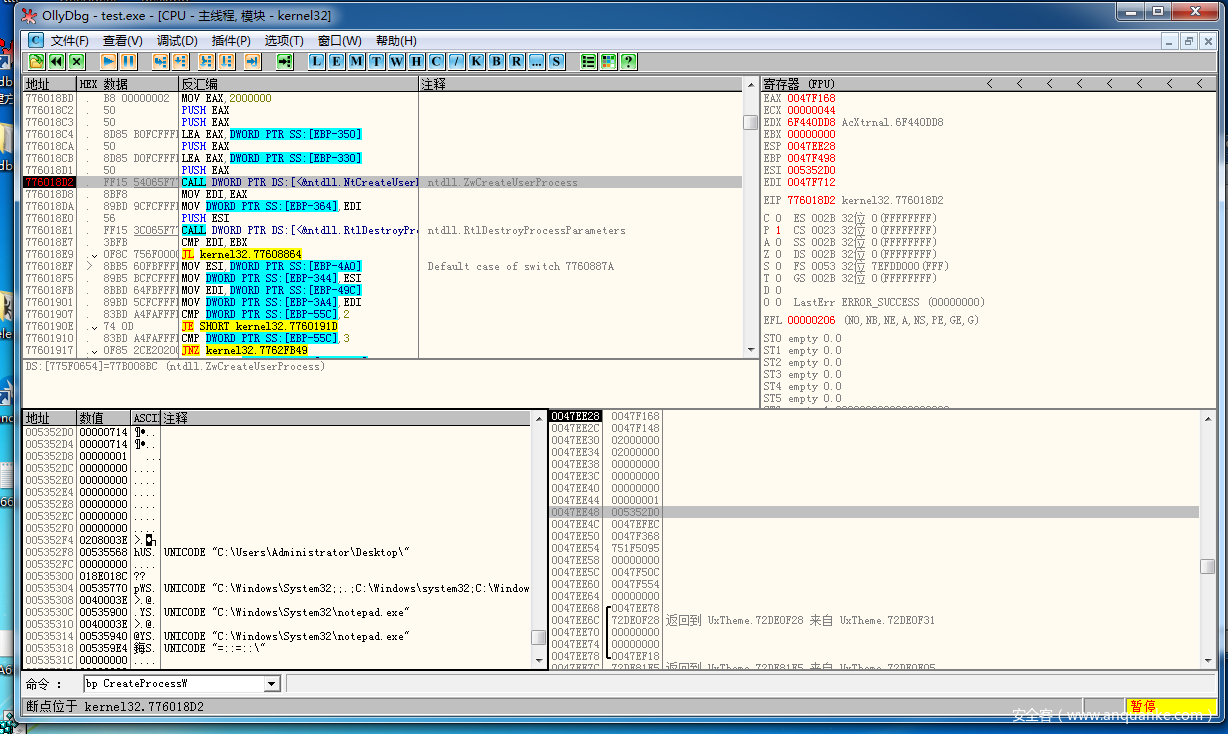
Task: Click the Open file toolbar icon
Action: click(36, 62)
